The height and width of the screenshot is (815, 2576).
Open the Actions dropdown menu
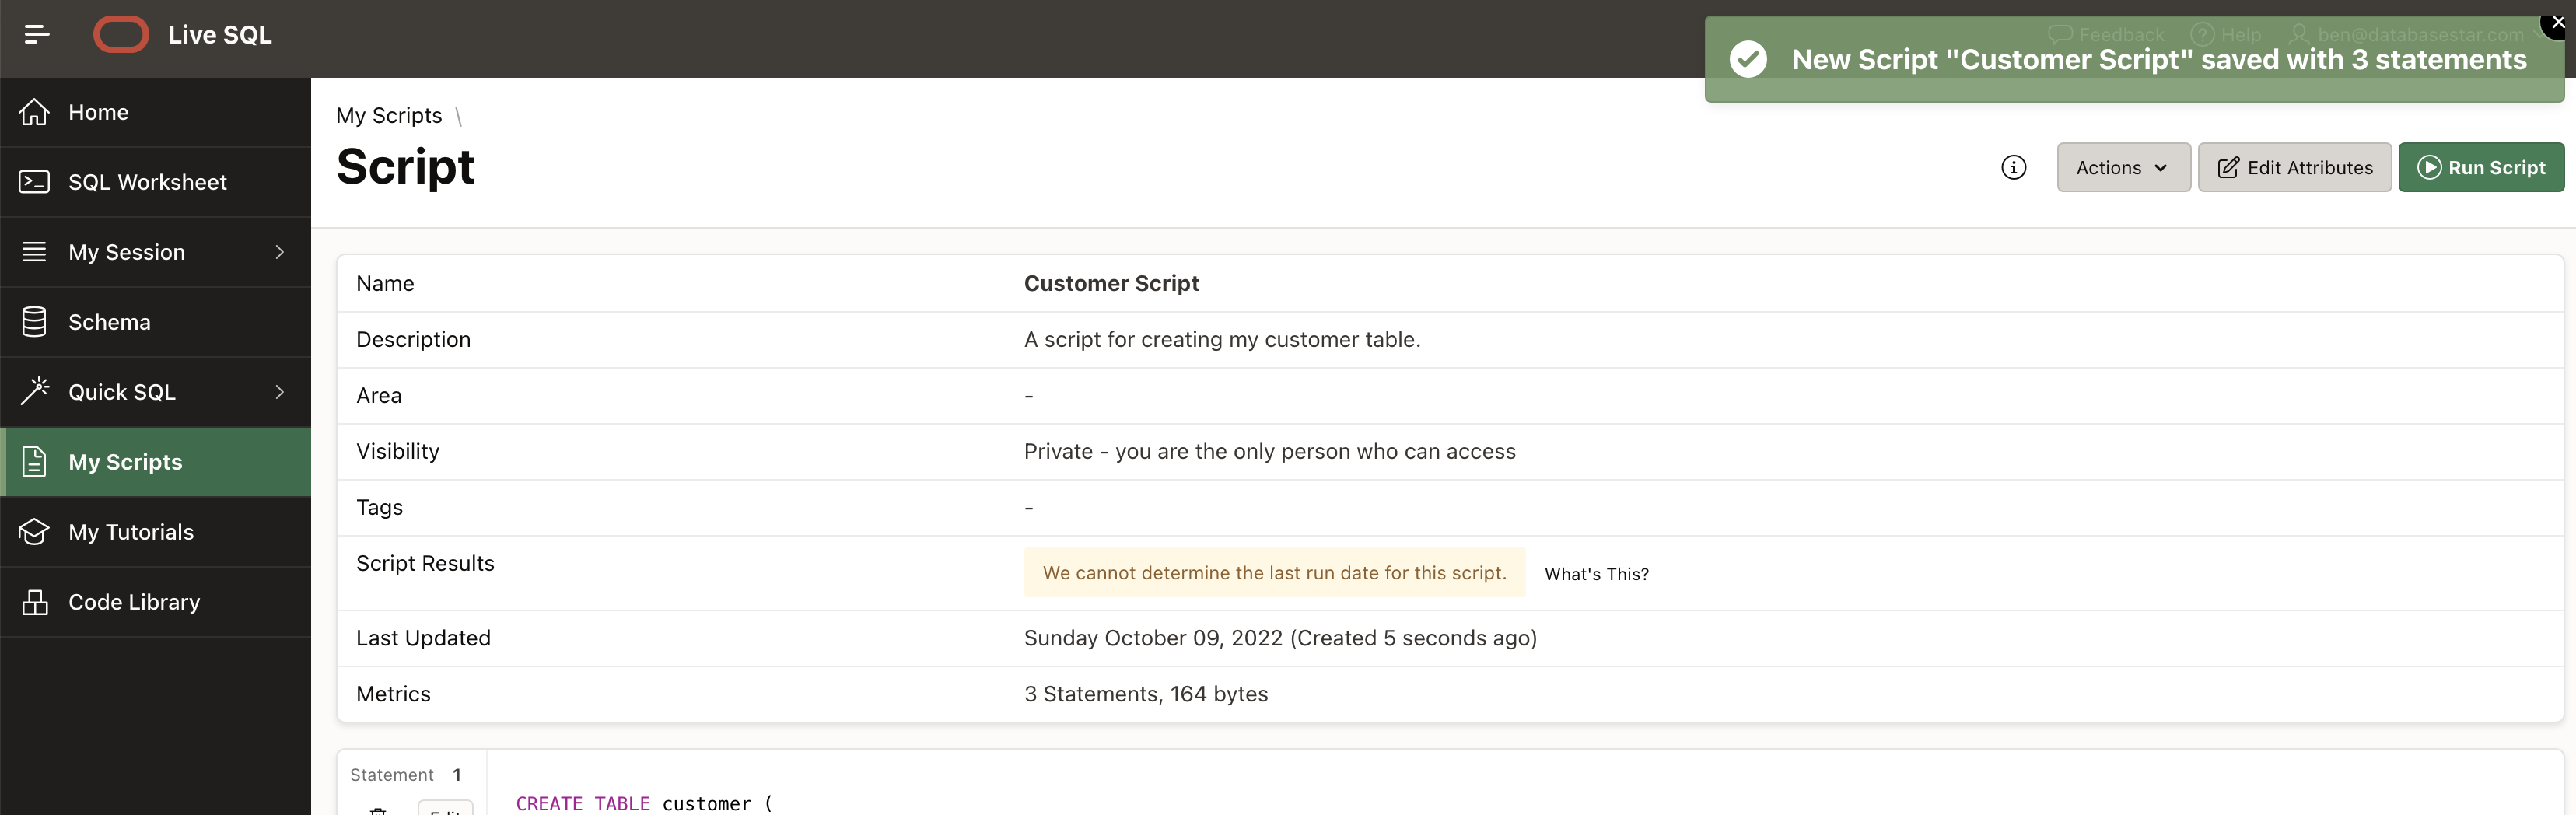(2122, 168)
